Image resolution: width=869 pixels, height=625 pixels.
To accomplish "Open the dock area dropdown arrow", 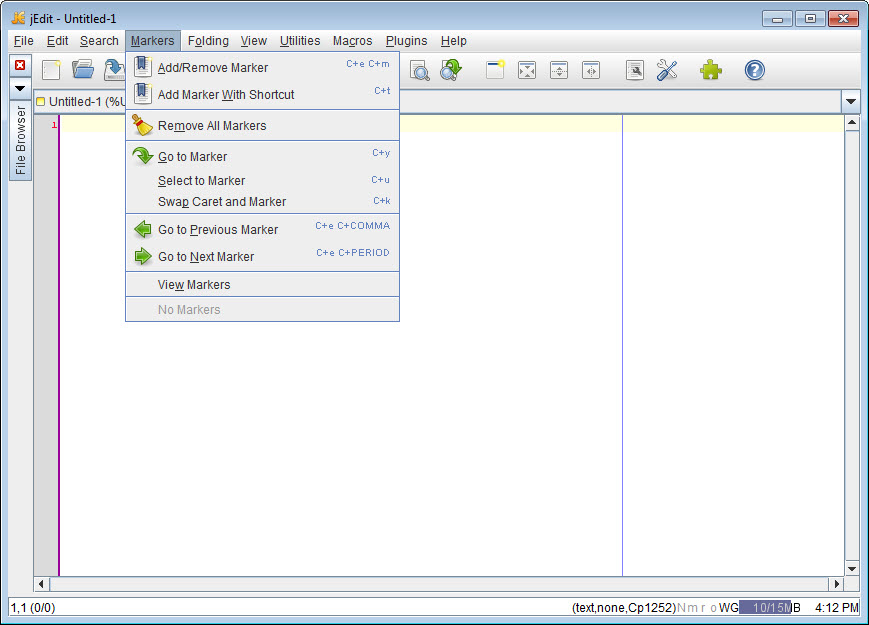I will (20, 88).
